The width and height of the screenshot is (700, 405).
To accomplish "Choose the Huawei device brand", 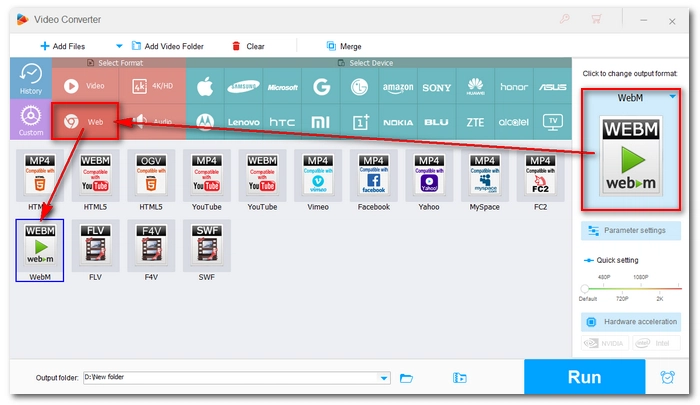I will pyautogui.click(x=475, y=87).
